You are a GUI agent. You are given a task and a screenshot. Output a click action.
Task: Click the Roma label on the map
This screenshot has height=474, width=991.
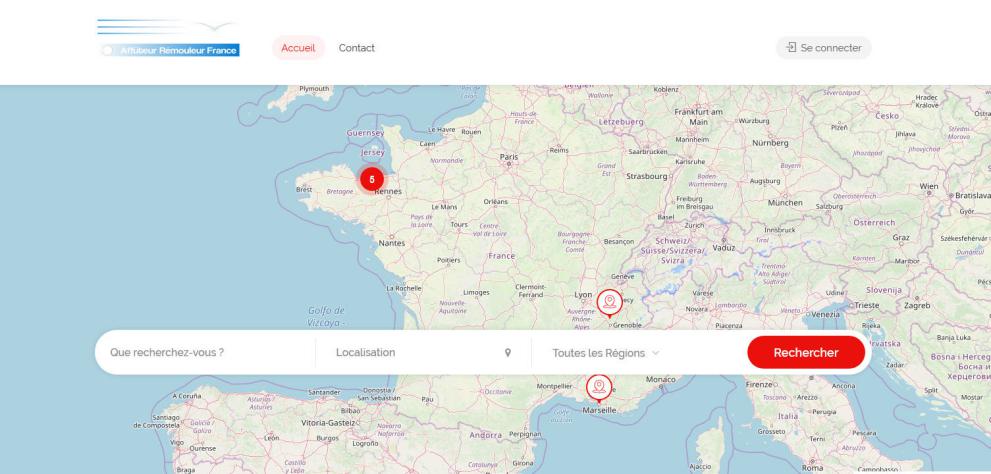pos(811,465)
